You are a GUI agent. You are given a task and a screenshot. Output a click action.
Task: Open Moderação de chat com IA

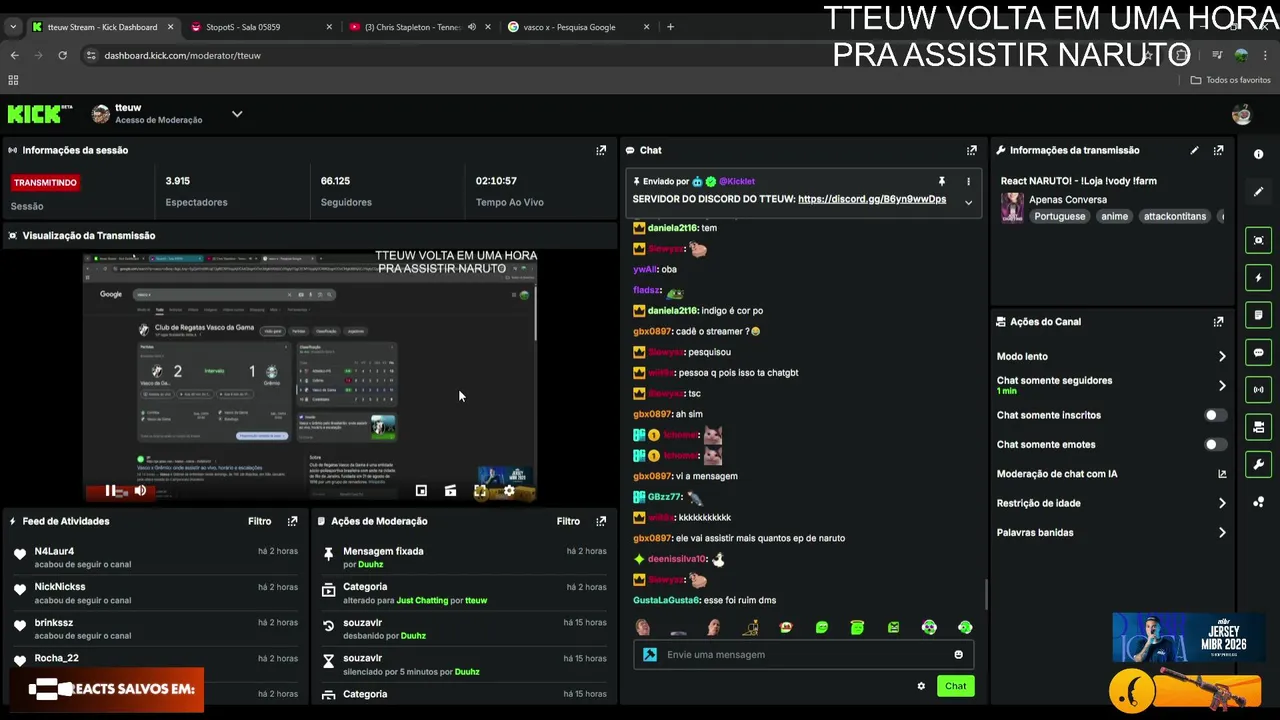1111,474
